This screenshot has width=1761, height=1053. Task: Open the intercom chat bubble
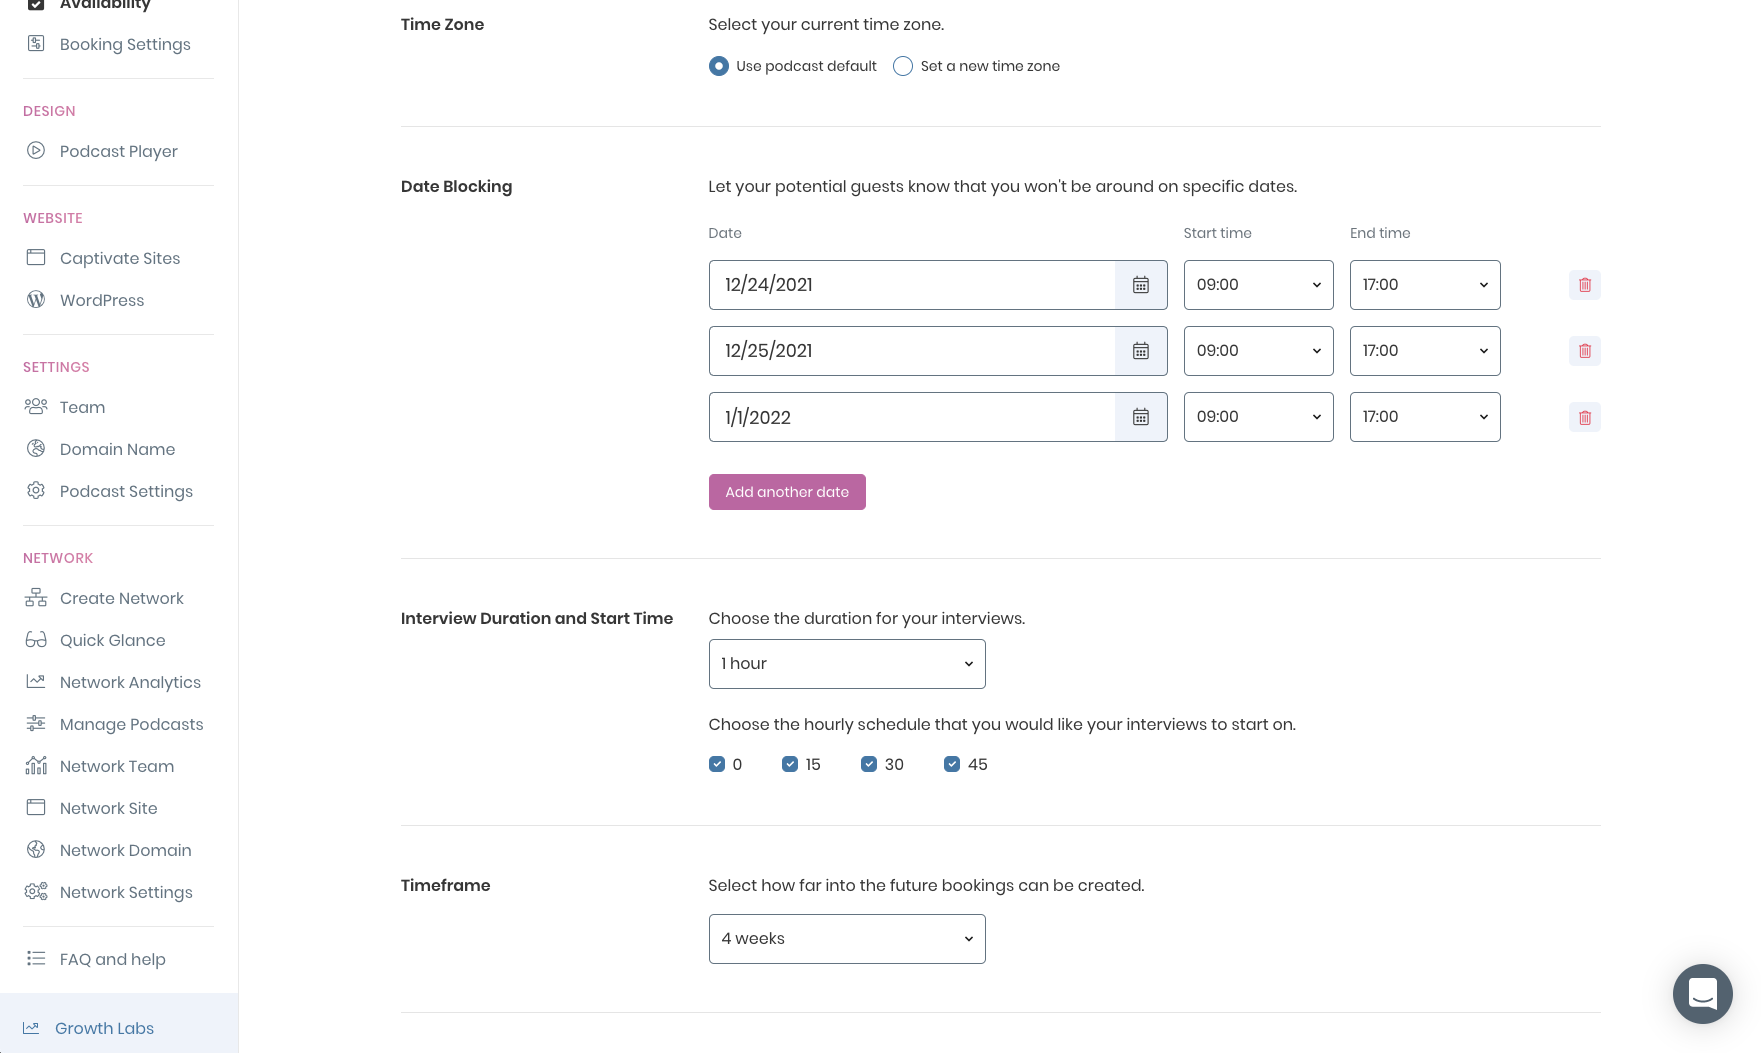coord(1703,994)
